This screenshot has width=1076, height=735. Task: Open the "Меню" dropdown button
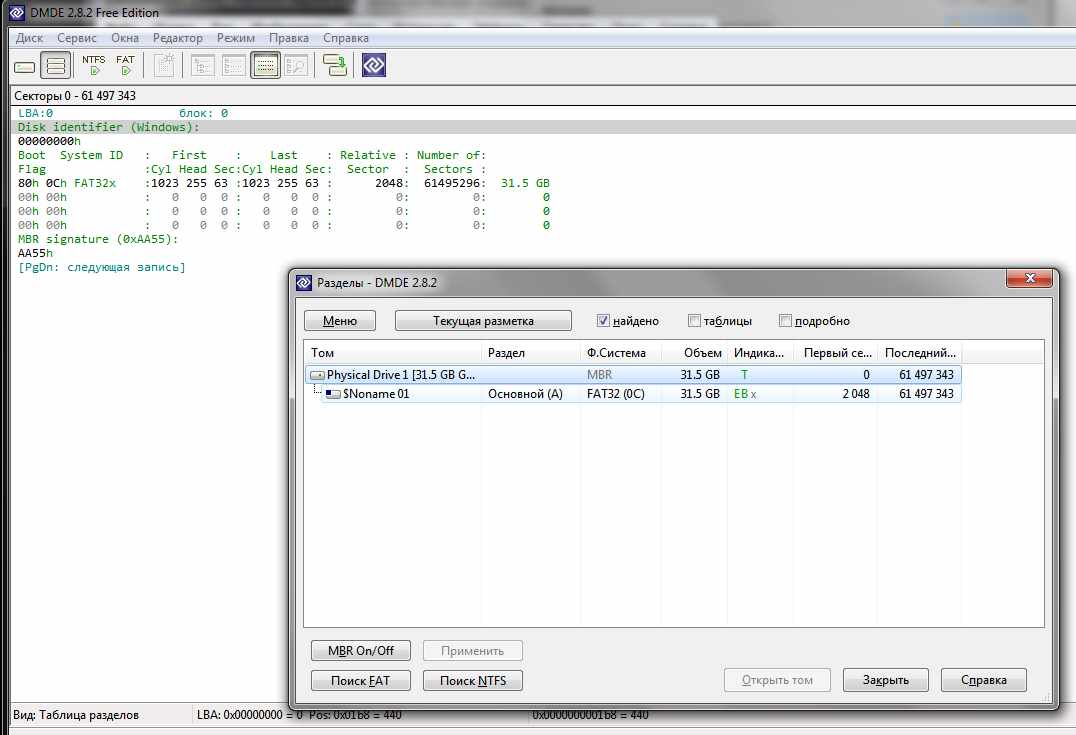(x=340, y=321)
